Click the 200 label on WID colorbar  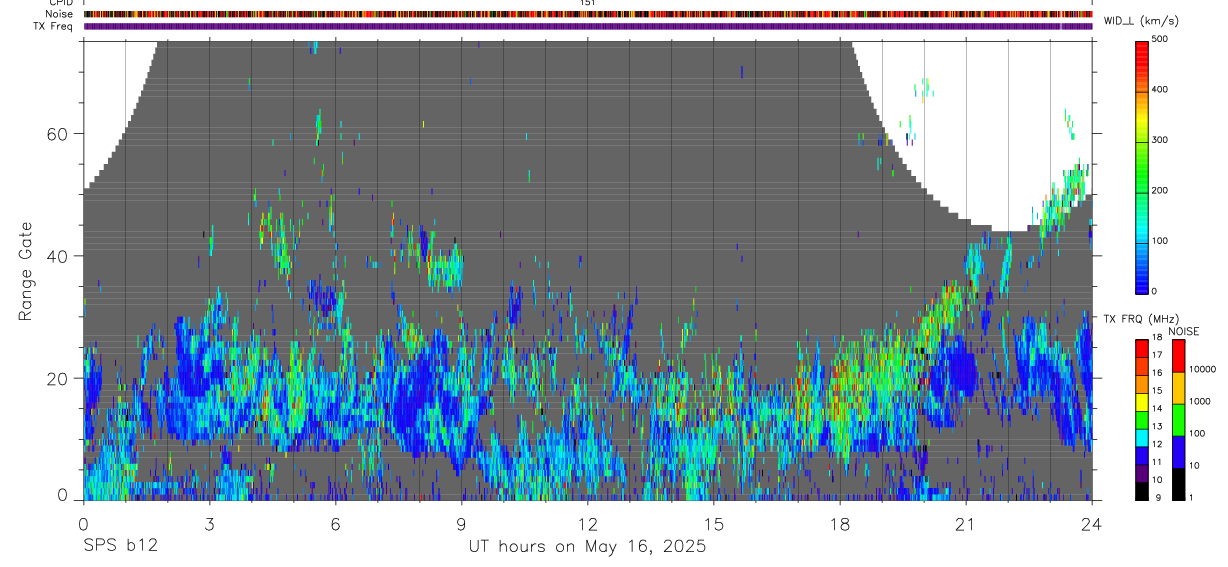[x=1160, y=190]
